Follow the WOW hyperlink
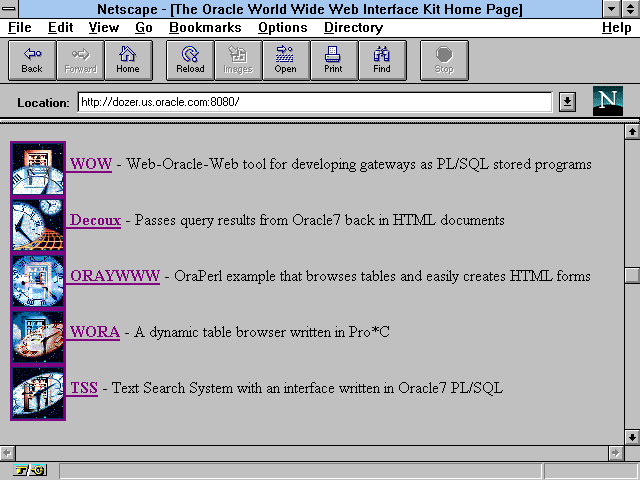 point(90,164)
